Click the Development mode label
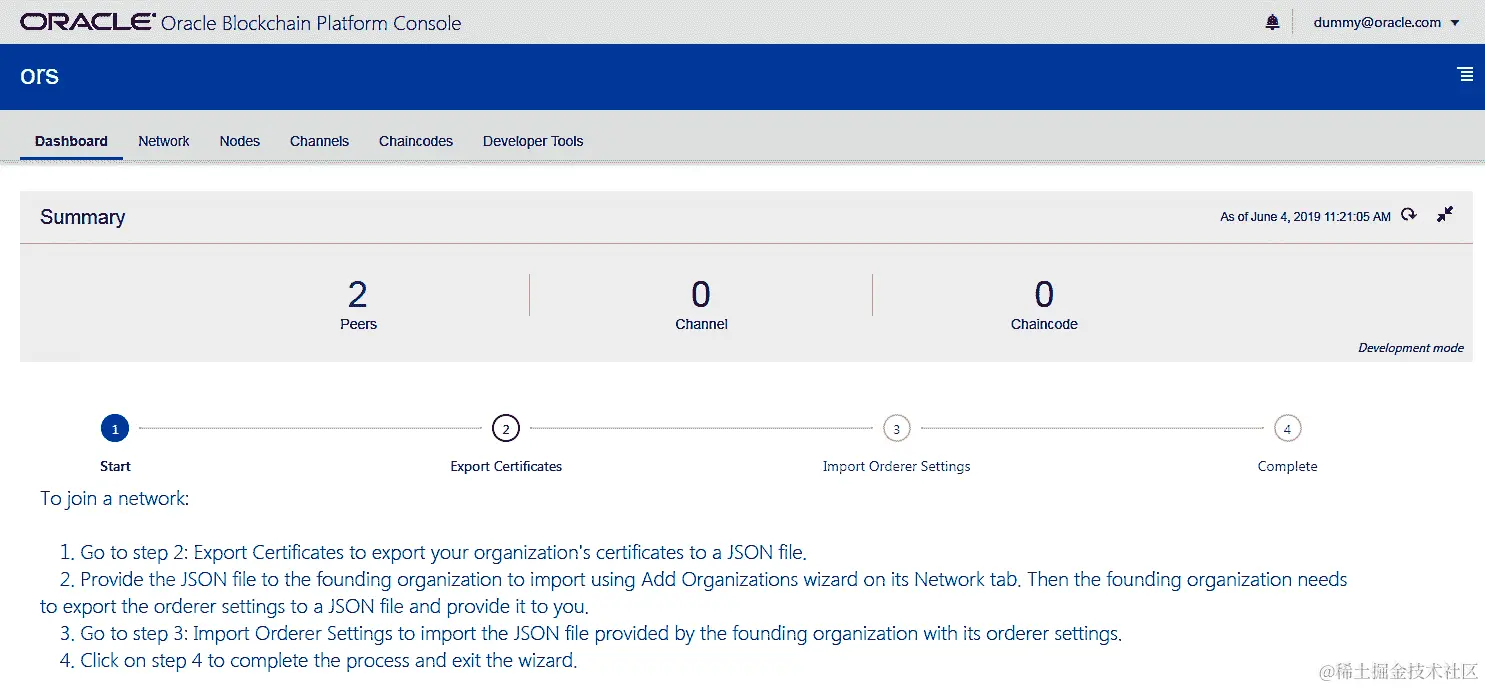The width and height of the screenshot is (1485, 688). pyautogui.click(x=1411, y=348)
